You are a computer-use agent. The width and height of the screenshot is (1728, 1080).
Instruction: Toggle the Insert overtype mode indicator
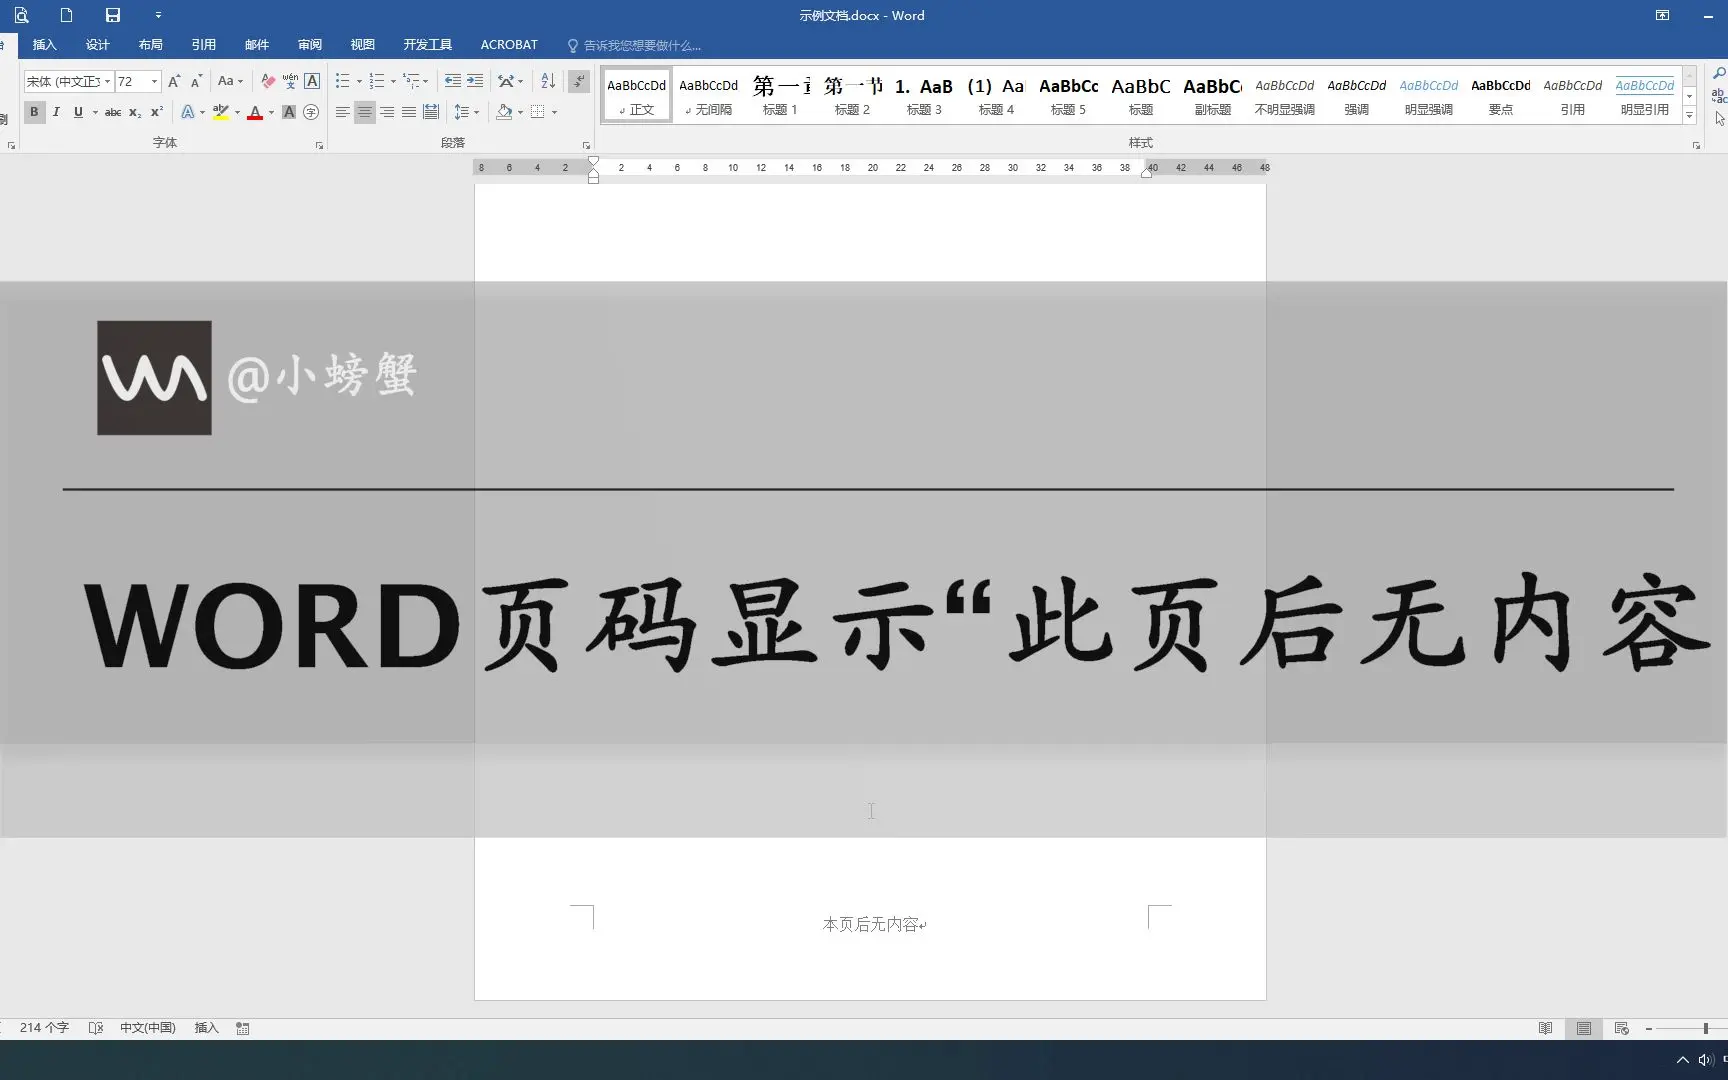tap(206, 1028)
